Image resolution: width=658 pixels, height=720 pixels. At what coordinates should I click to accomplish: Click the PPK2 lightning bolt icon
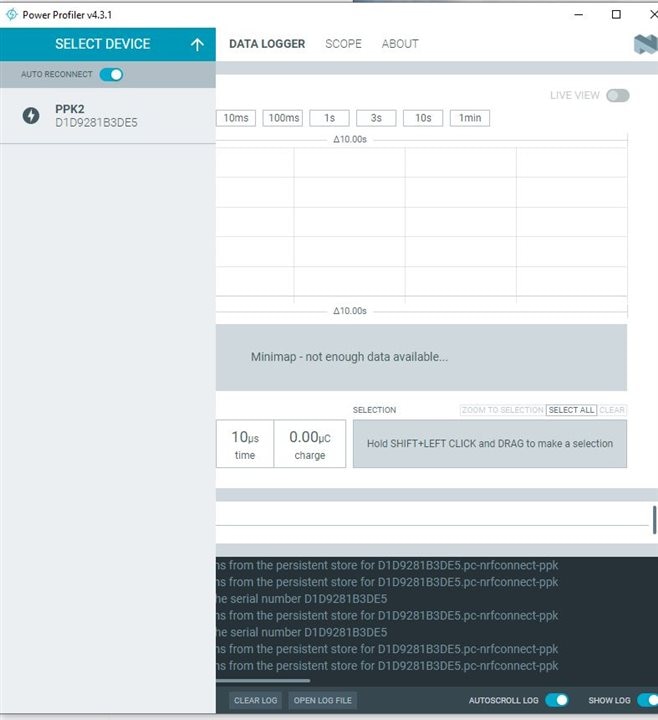coord(31,116)
